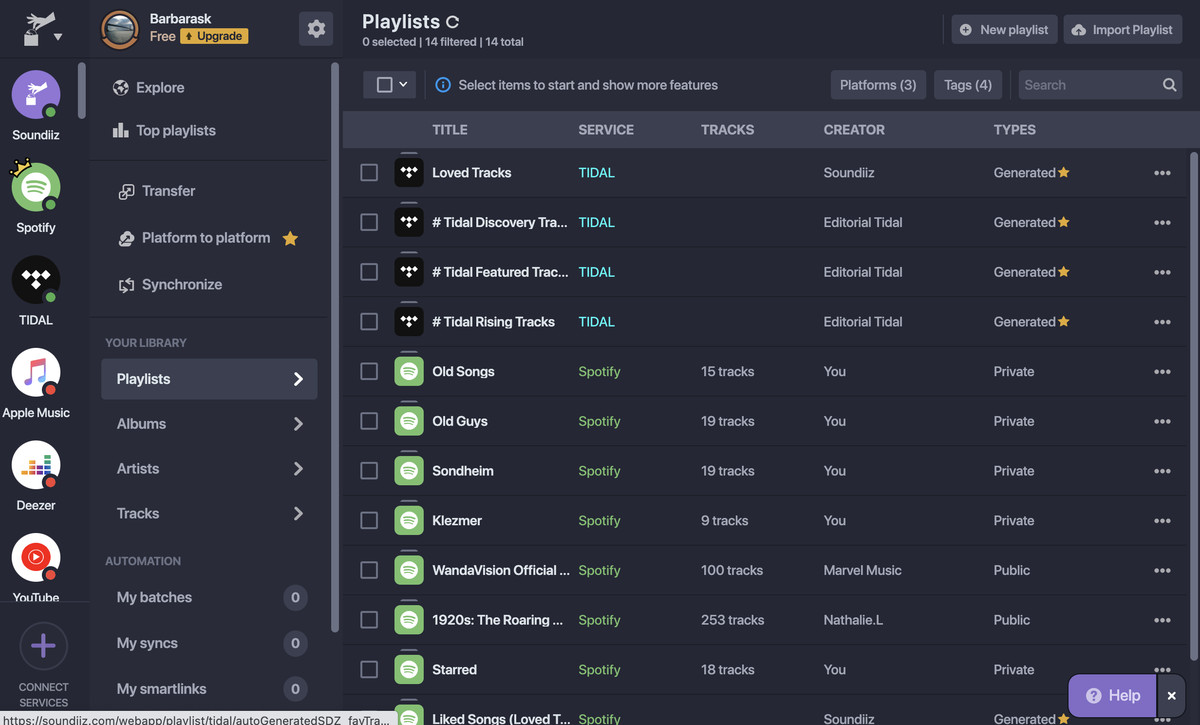Screen dimensions: 1200x725
Task: Sort by the TITLE column header
Action: [450, 130]
